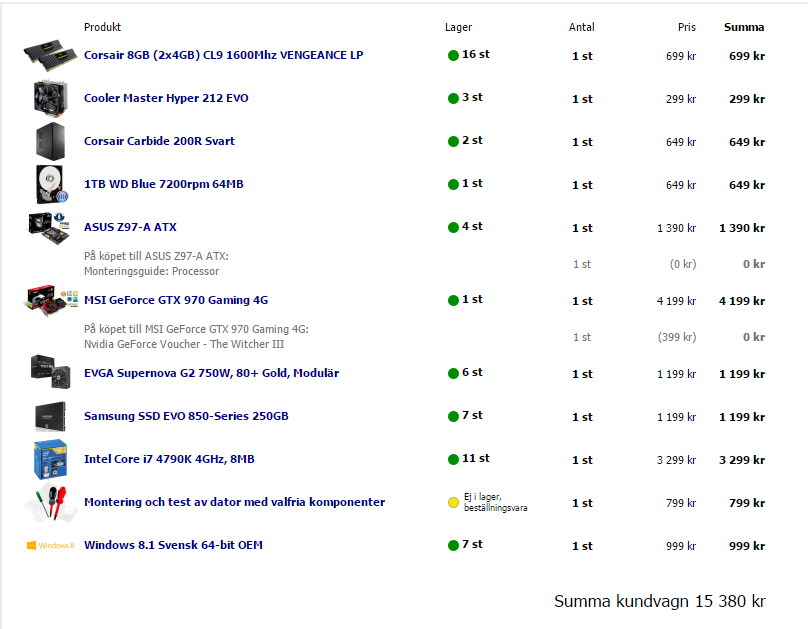Image resolution: width=808 pixels, height=629 pixels.
Task: Click the yellow out-of-stock dot for Montering
Action: (453, 502)
